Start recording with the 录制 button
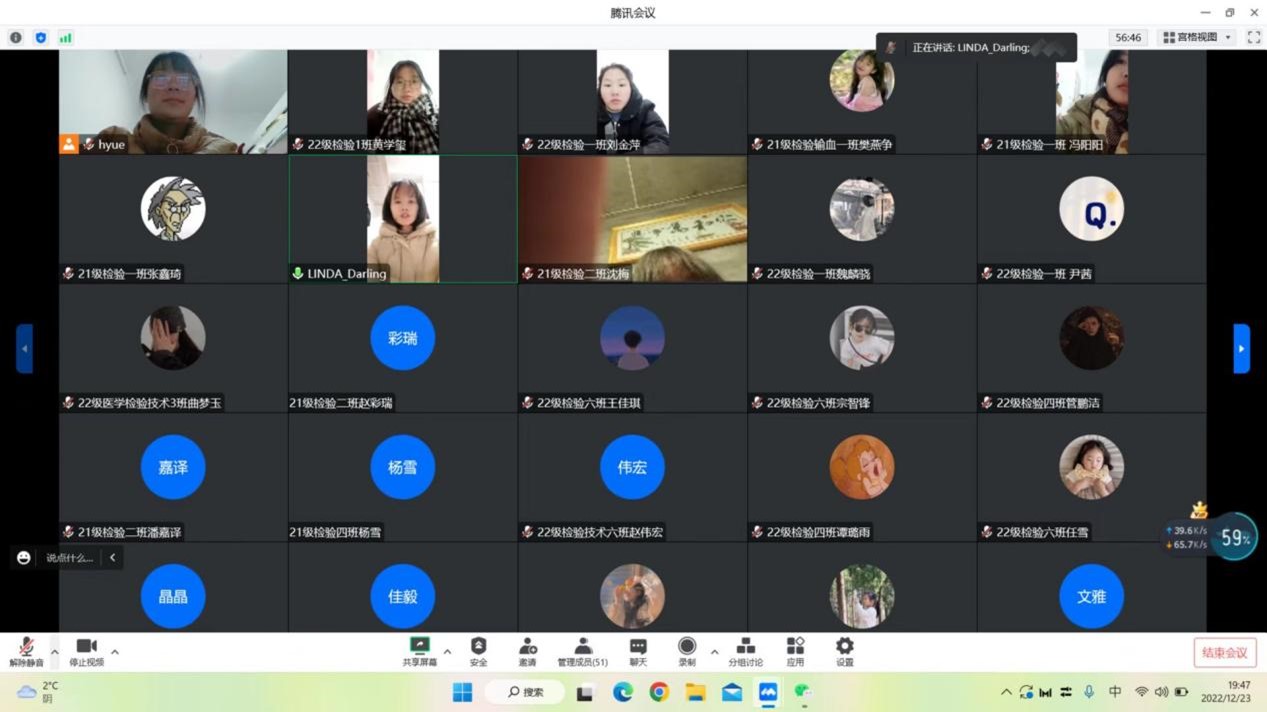 pos(686,651)
